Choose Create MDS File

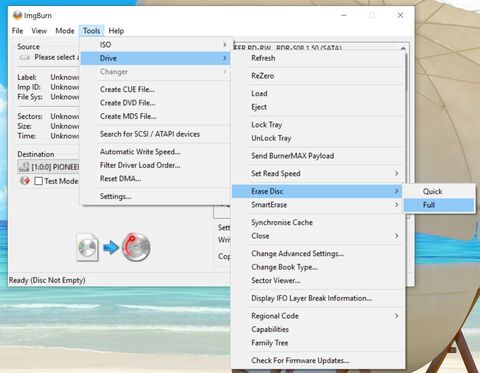[x=156, y=116]
